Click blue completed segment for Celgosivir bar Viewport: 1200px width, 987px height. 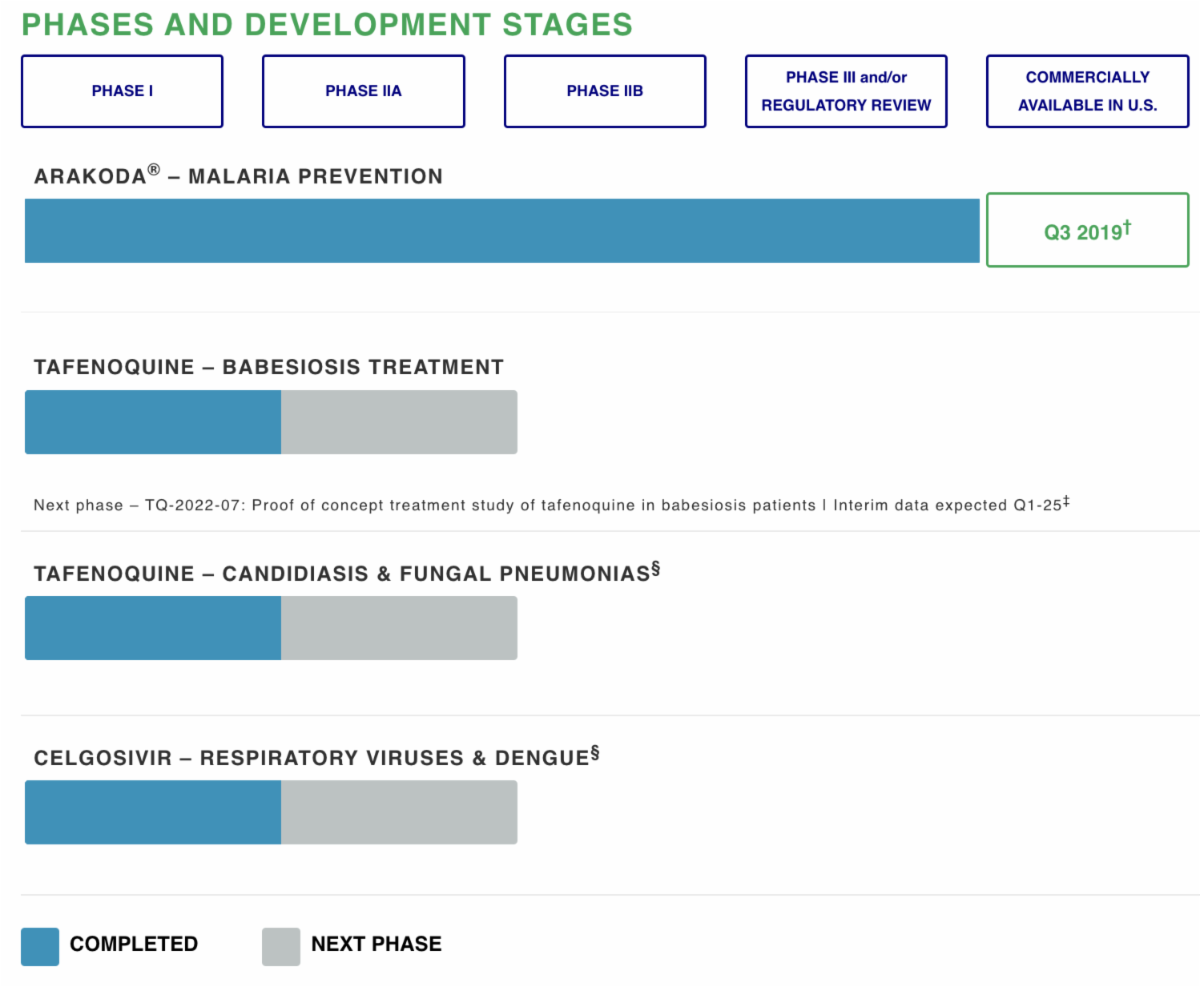tap(153, 812)
